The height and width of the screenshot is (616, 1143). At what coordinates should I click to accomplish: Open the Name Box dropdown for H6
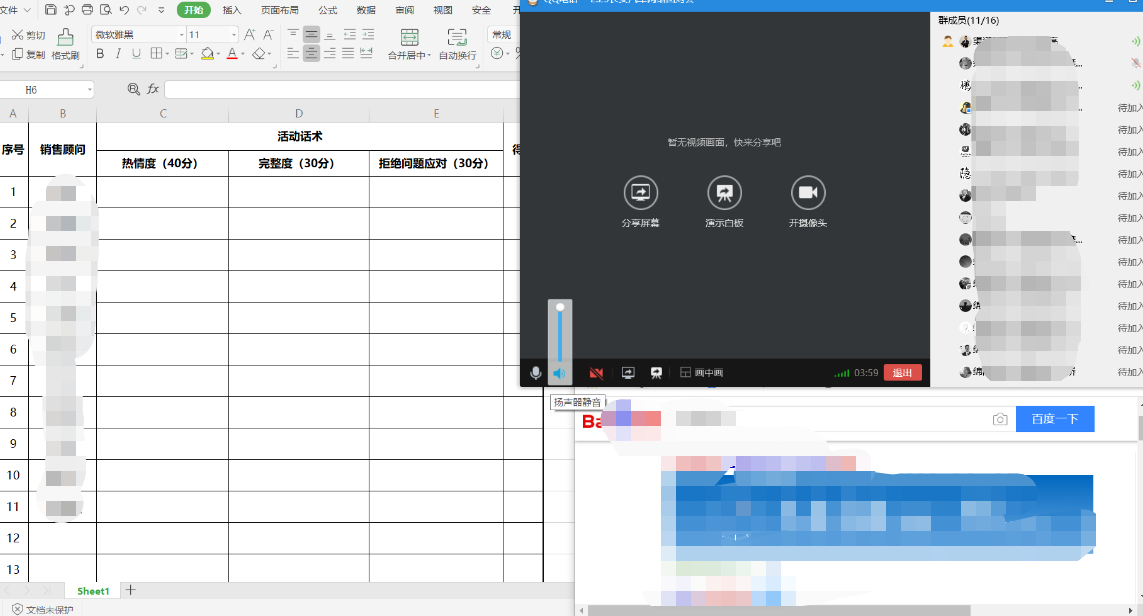[90, 90]
